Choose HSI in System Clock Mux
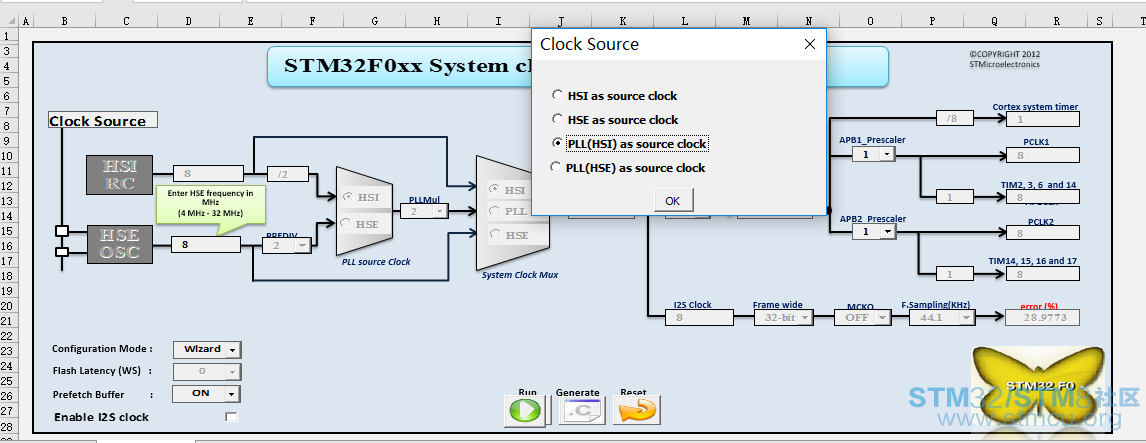The height and width of the screenshot is (443, 1146). pyautogui.click(x=495, y=189)
